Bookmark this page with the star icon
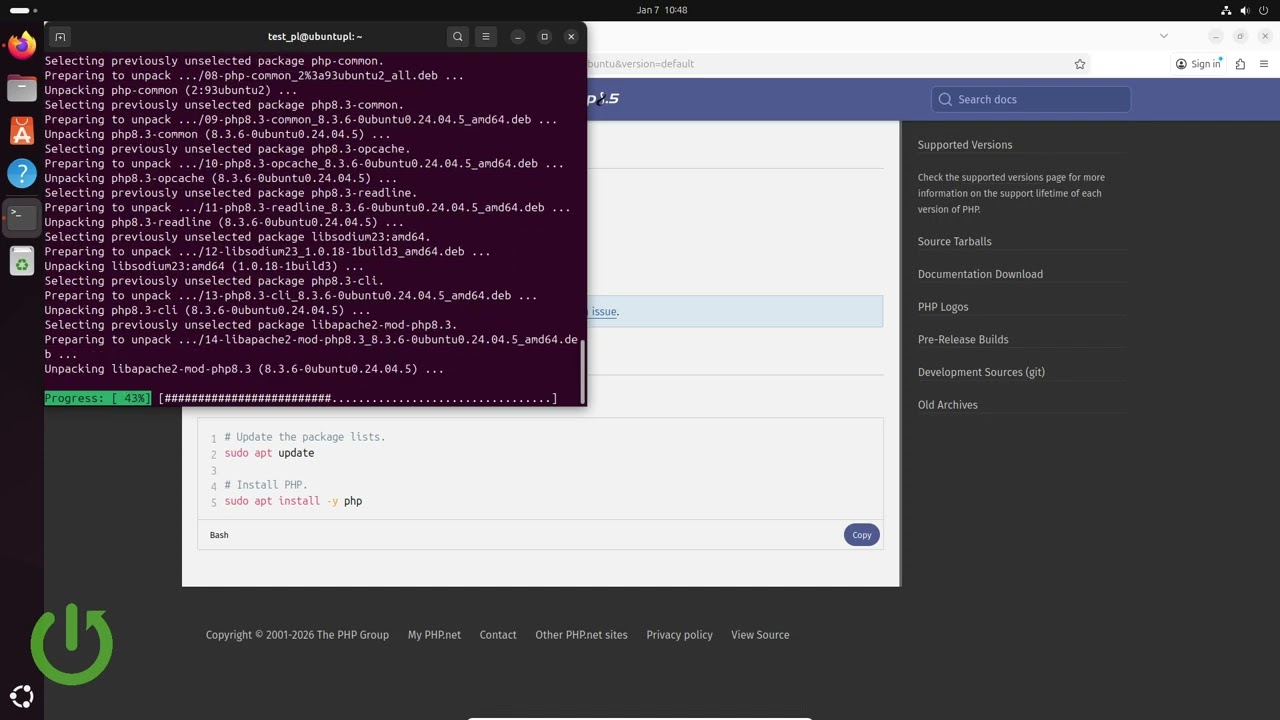Screen dimensions: 1280x720 [x=1080, y=64]
